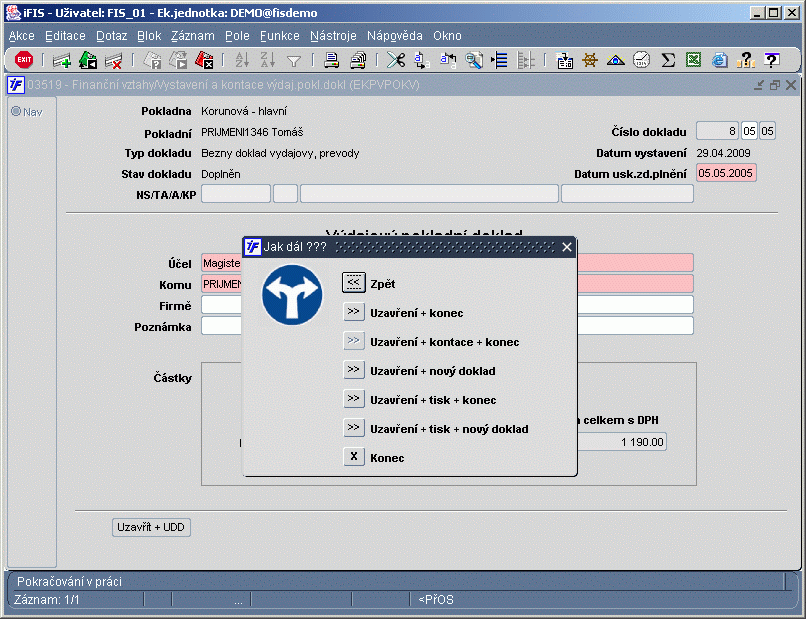Click the Poznámka input field
Viewport: 806px width, 619px height.
click(447, 326)
